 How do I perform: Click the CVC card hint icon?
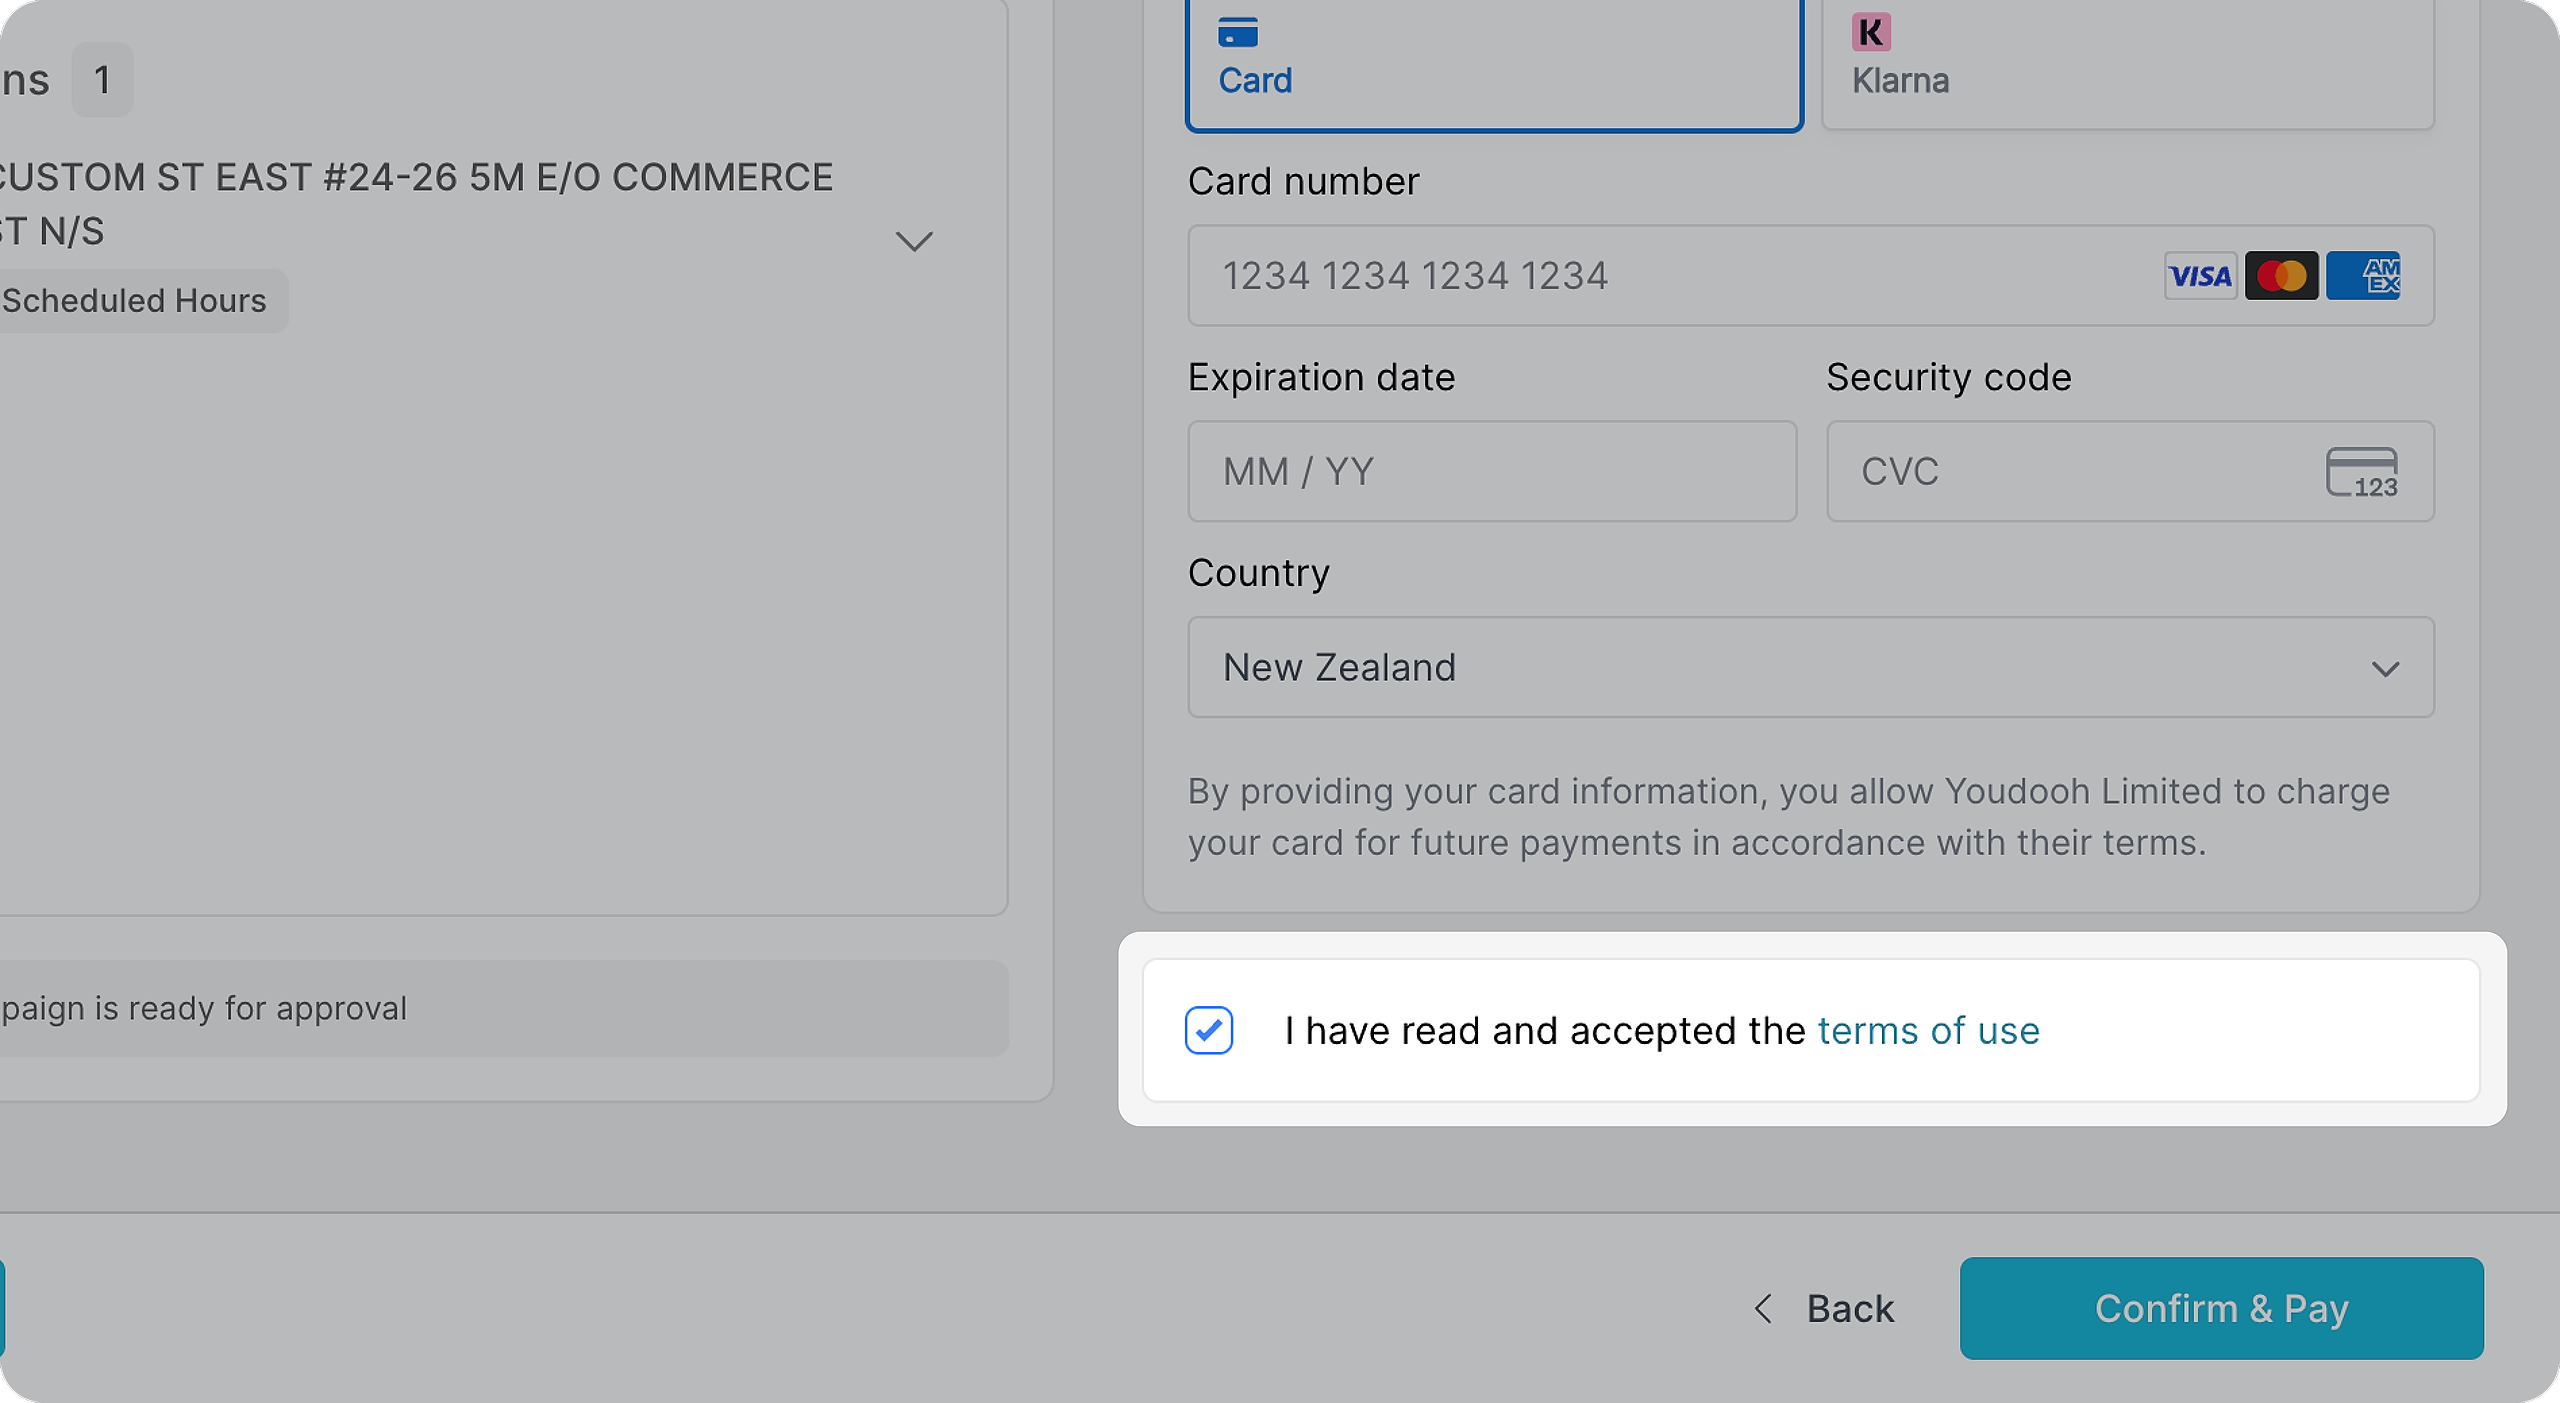coord(2361,472)
